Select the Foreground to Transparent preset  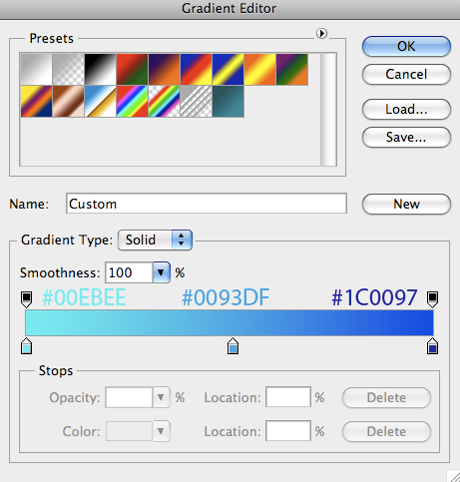[68, 69]
